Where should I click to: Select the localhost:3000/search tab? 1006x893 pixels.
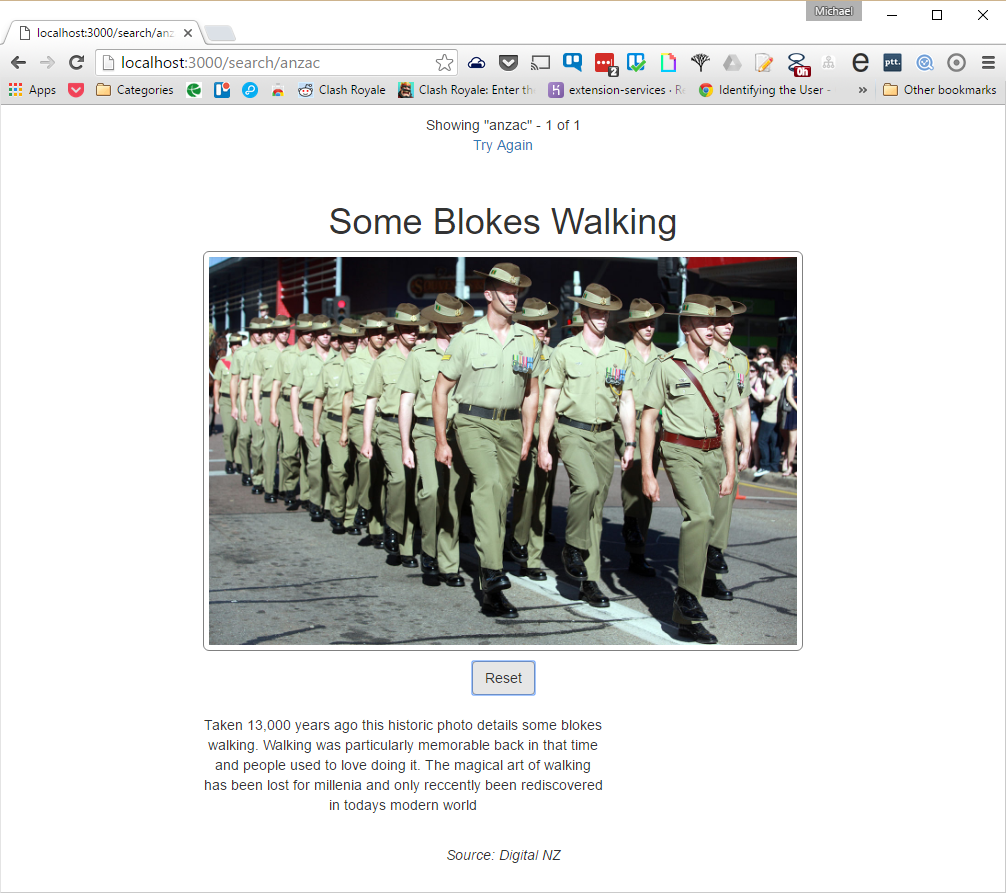pos(100,32)
